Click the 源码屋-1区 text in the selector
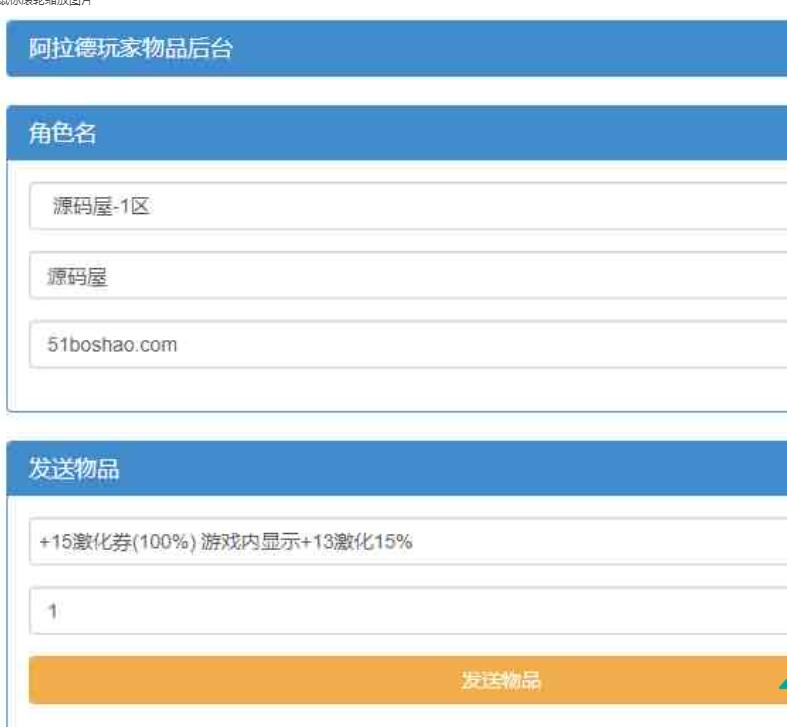The image size is (787, 727). click(100, 207)
